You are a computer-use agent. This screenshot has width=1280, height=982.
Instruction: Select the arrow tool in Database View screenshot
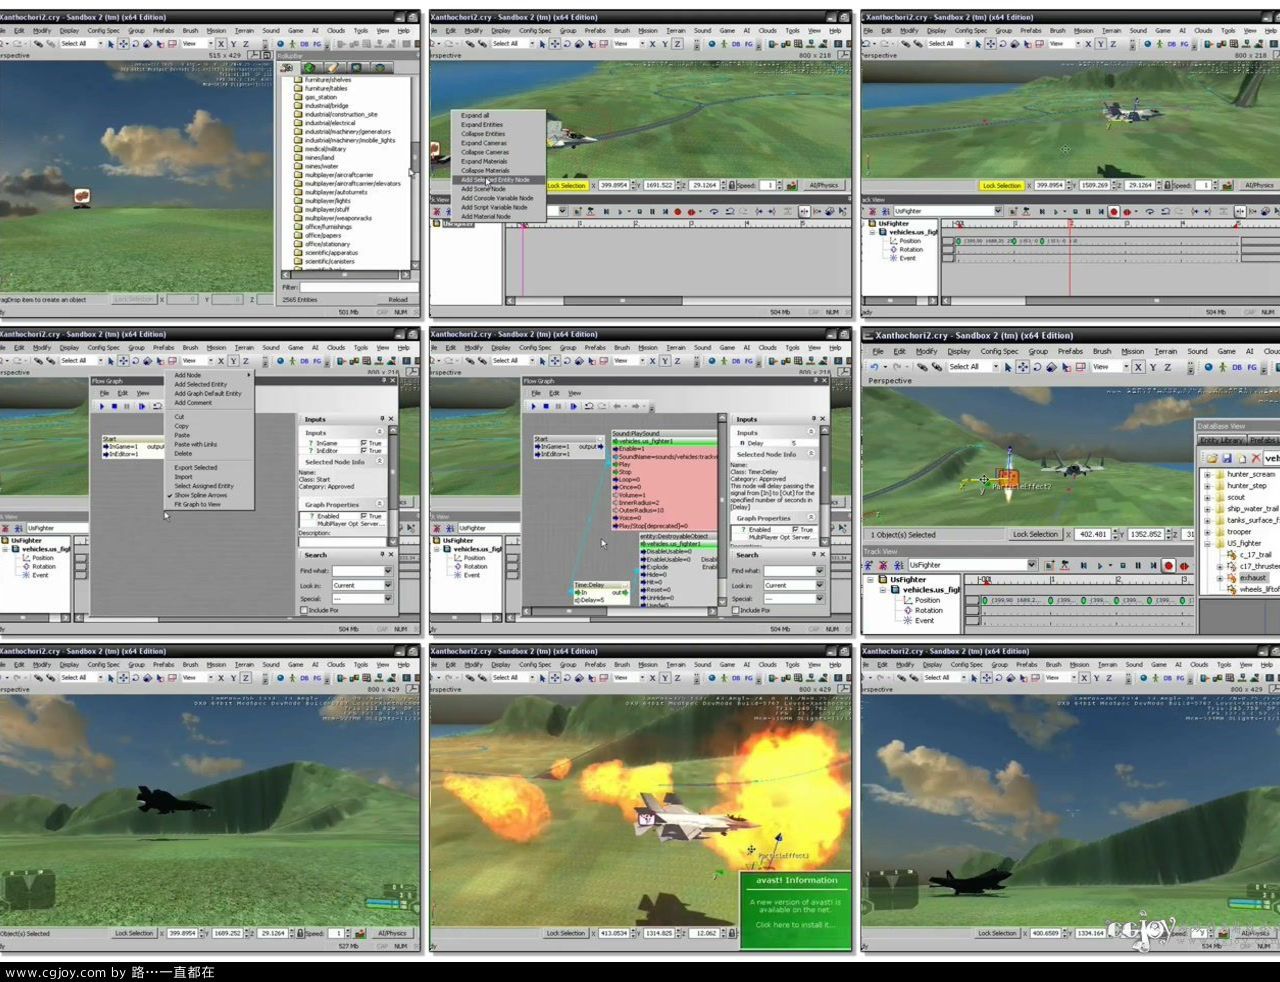pyautogui.click(x=1008, y=367)
